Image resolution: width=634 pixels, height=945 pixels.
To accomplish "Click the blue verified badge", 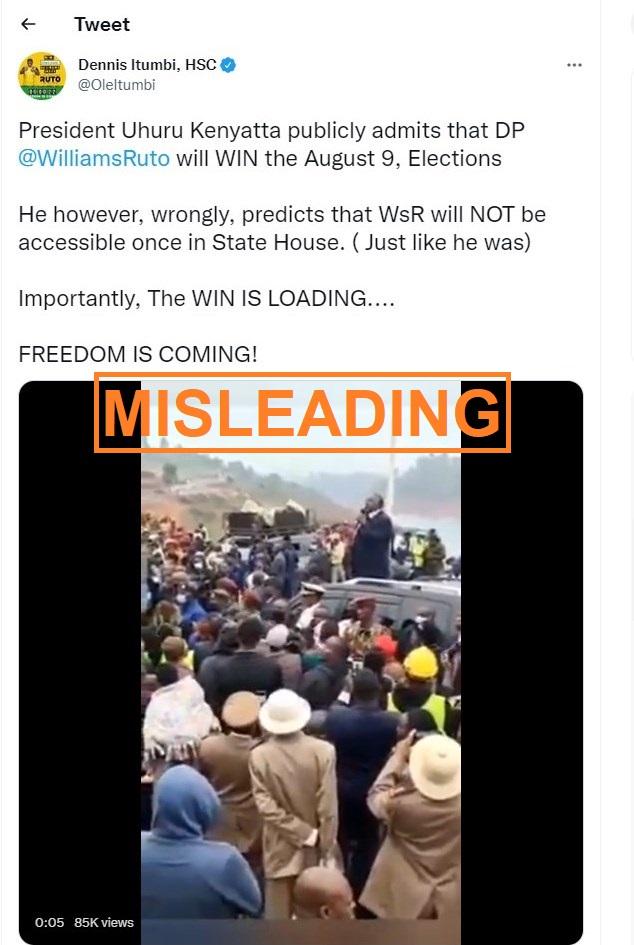I will click(x=228, y=65).
